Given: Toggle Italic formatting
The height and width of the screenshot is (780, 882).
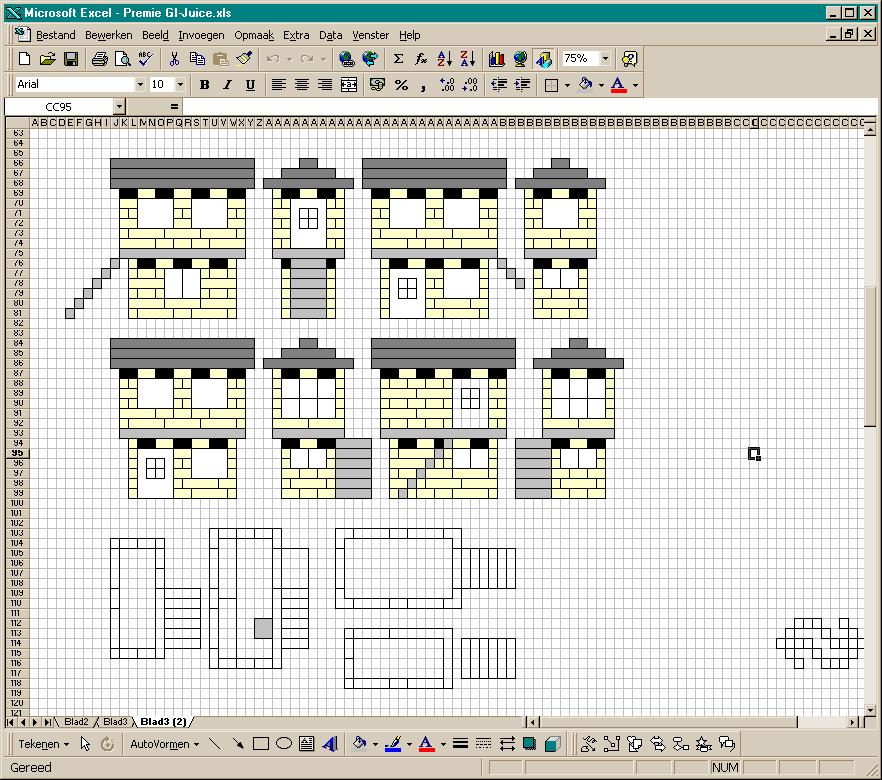Looking at the screenshot, I should pos(227,85).
